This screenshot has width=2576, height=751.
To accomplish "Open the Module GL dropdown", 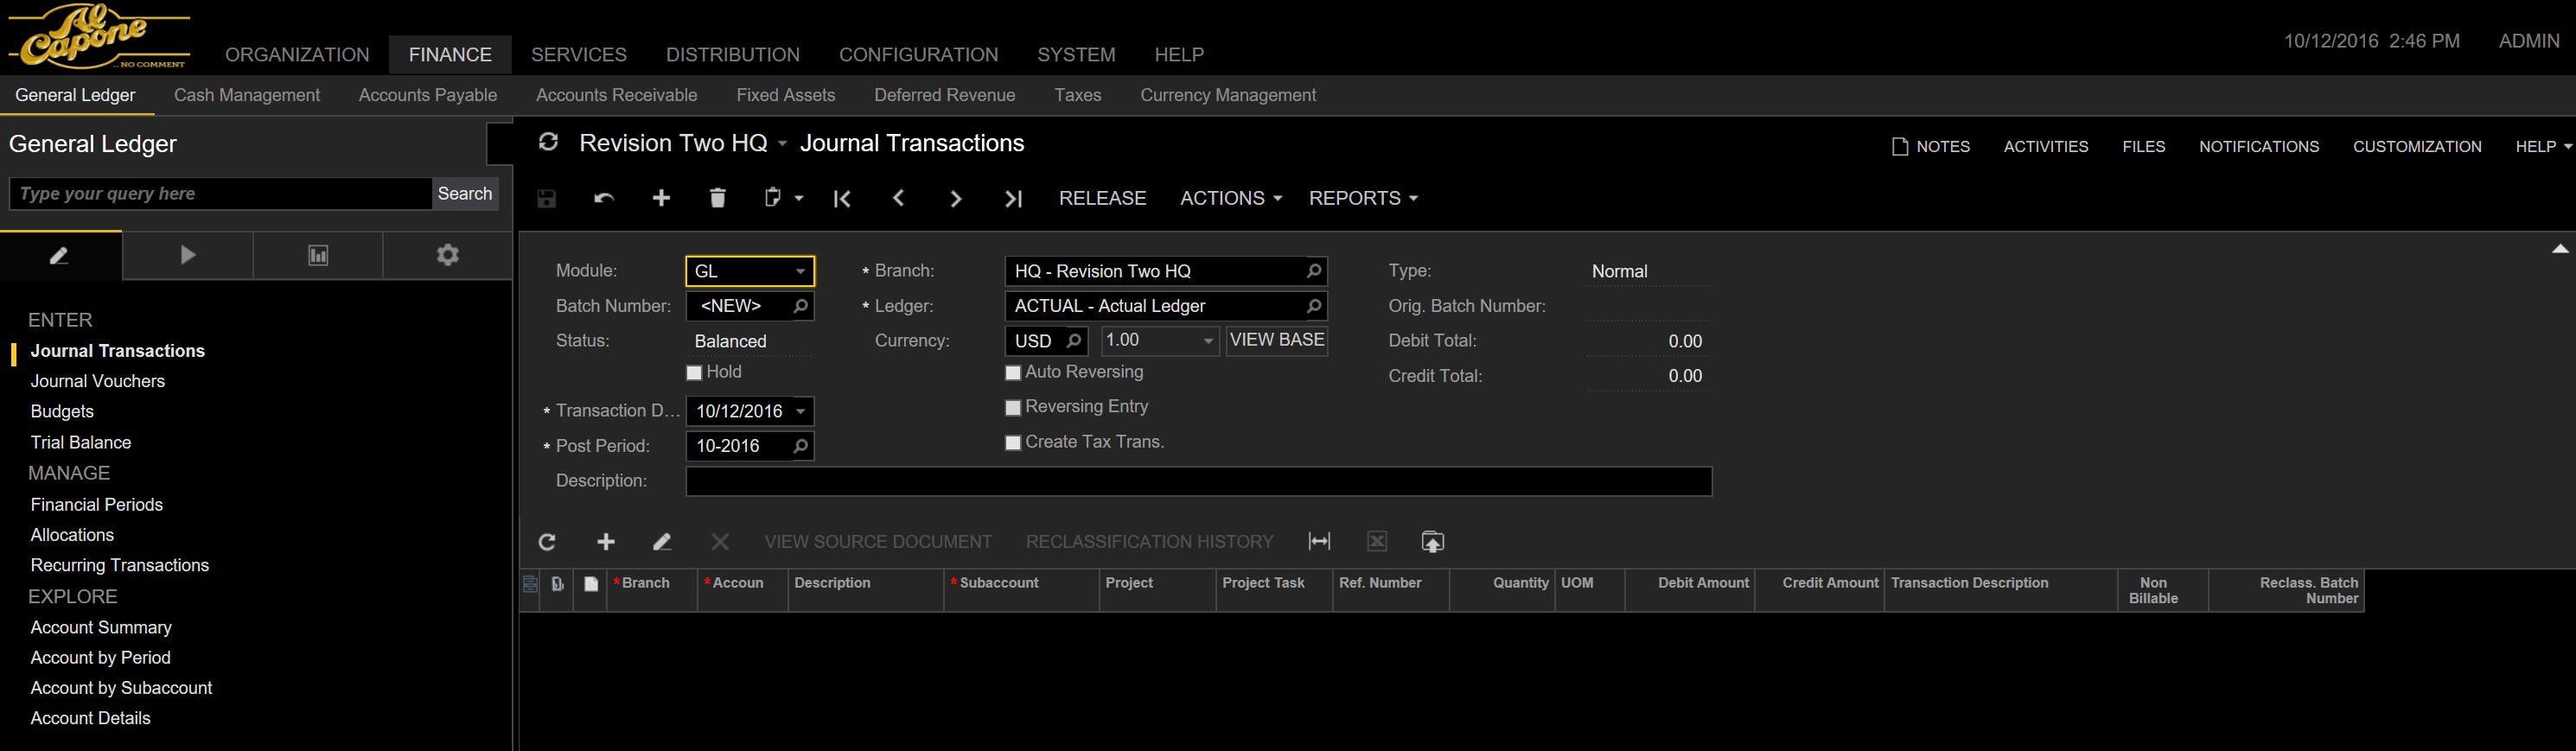I will pyautogui.click(x=800, y=271).
